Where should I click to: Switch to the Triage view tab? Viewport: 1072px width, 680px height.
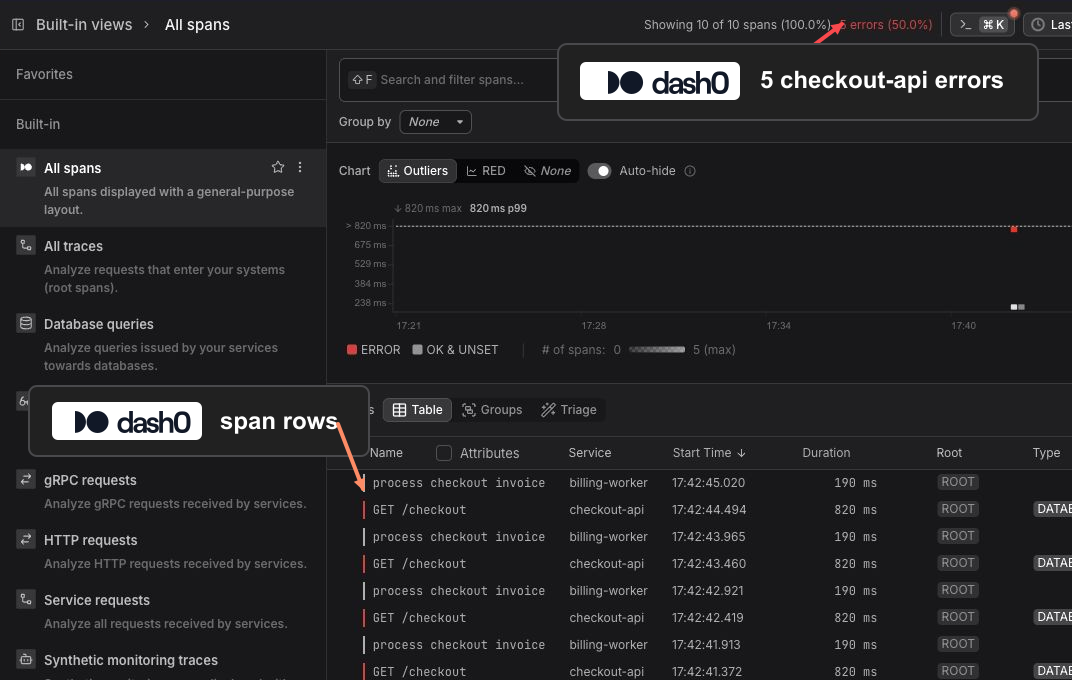[x=569, y=409]
